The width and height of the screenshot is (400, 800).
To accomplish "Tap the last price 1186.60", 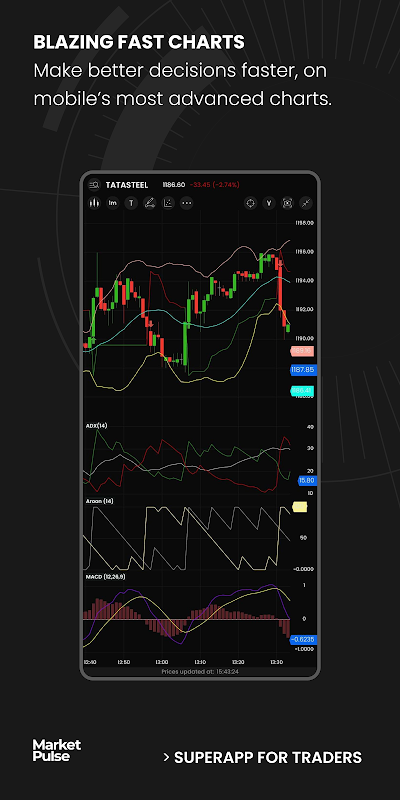I will [173, 185].
